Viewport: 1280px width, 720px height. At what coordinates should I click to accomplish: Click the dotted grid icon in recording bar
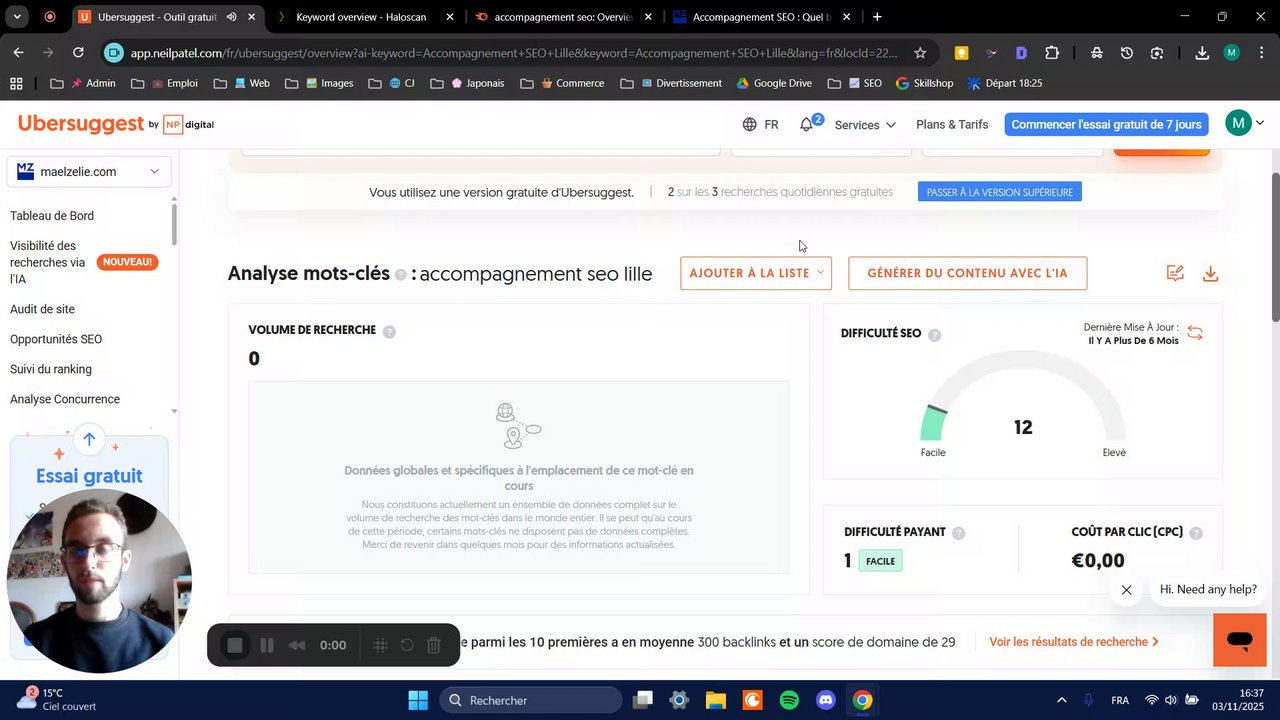point(380,646)
